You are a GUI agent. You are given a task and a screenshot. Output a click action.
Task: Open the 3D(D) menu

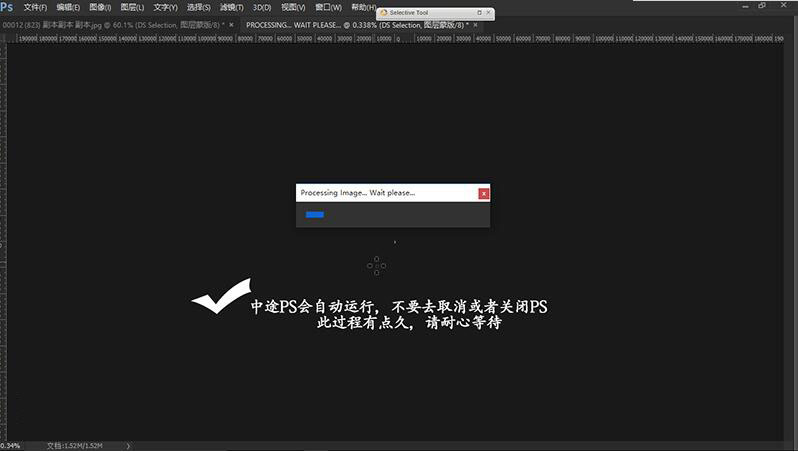pyautogui.click(x=262, y=8)
